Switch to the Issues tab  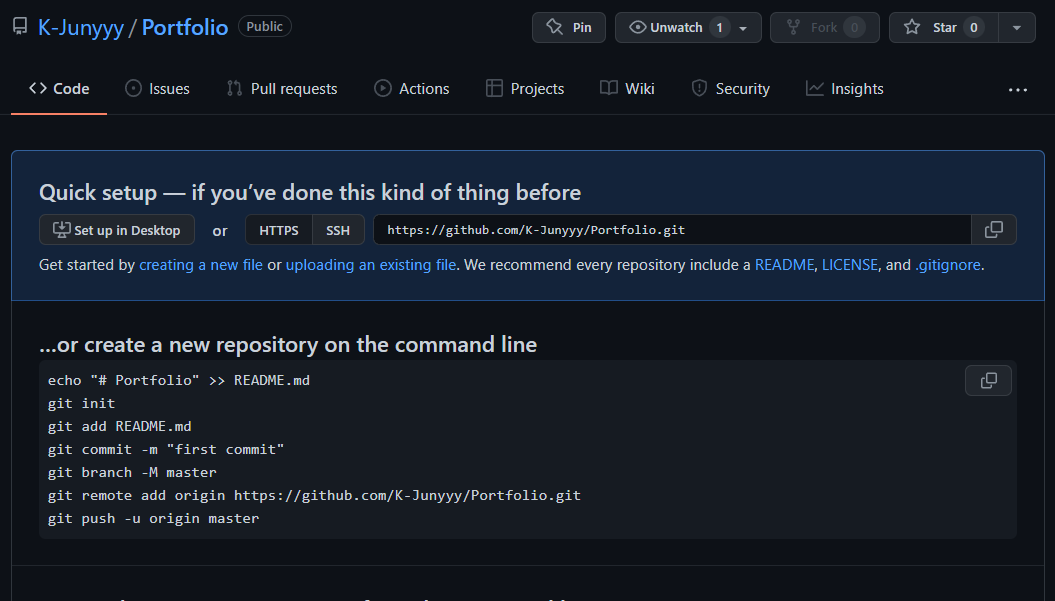pyautogui.click(x=157, y=89)
